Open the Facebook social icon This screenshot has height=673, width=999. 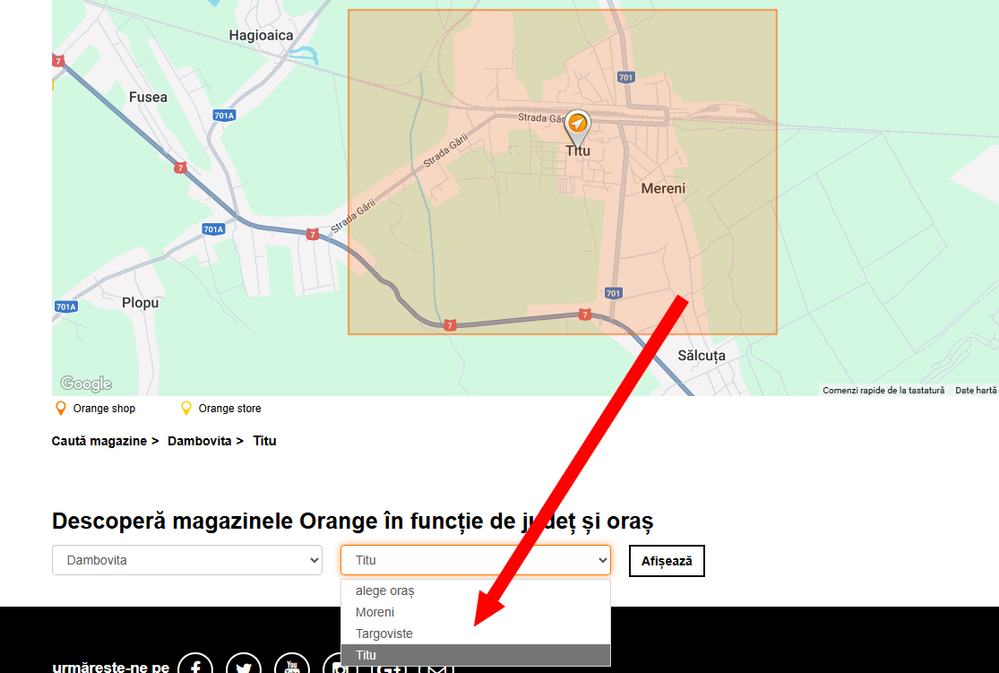click(x=195, y=665)
